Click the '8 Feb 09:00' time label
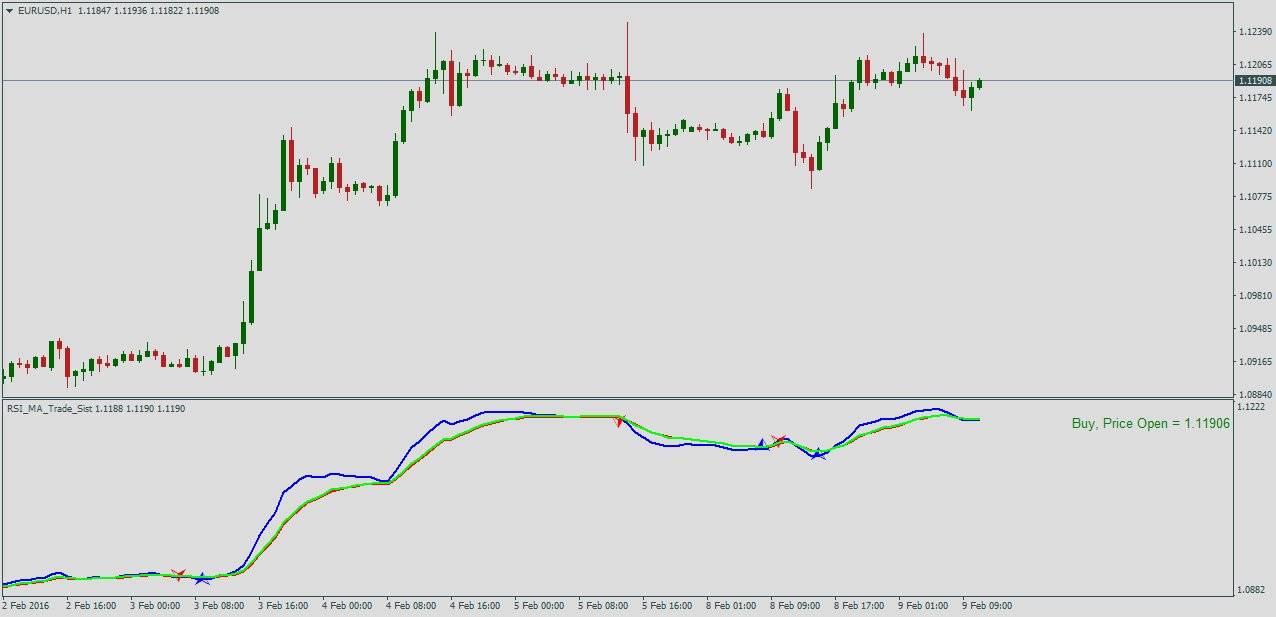 [x=795, y=605]
